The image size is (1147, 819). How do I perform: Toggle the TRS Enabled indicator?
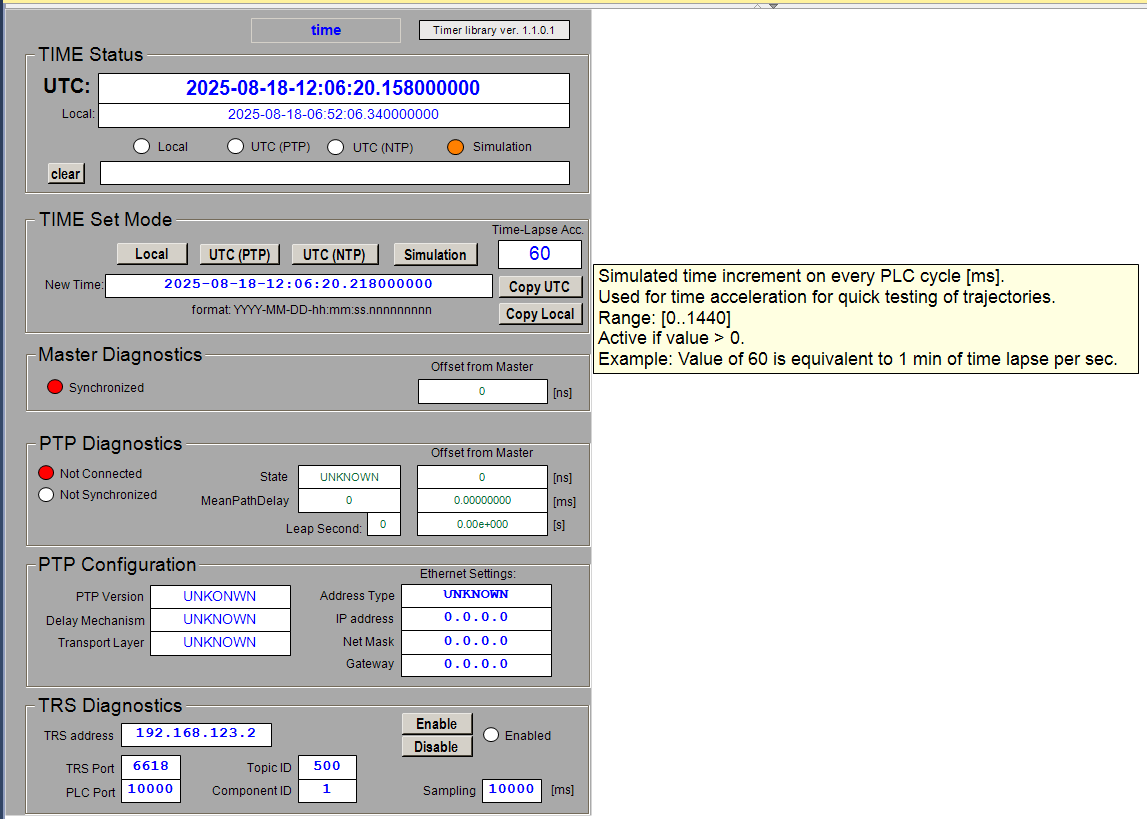491,735
